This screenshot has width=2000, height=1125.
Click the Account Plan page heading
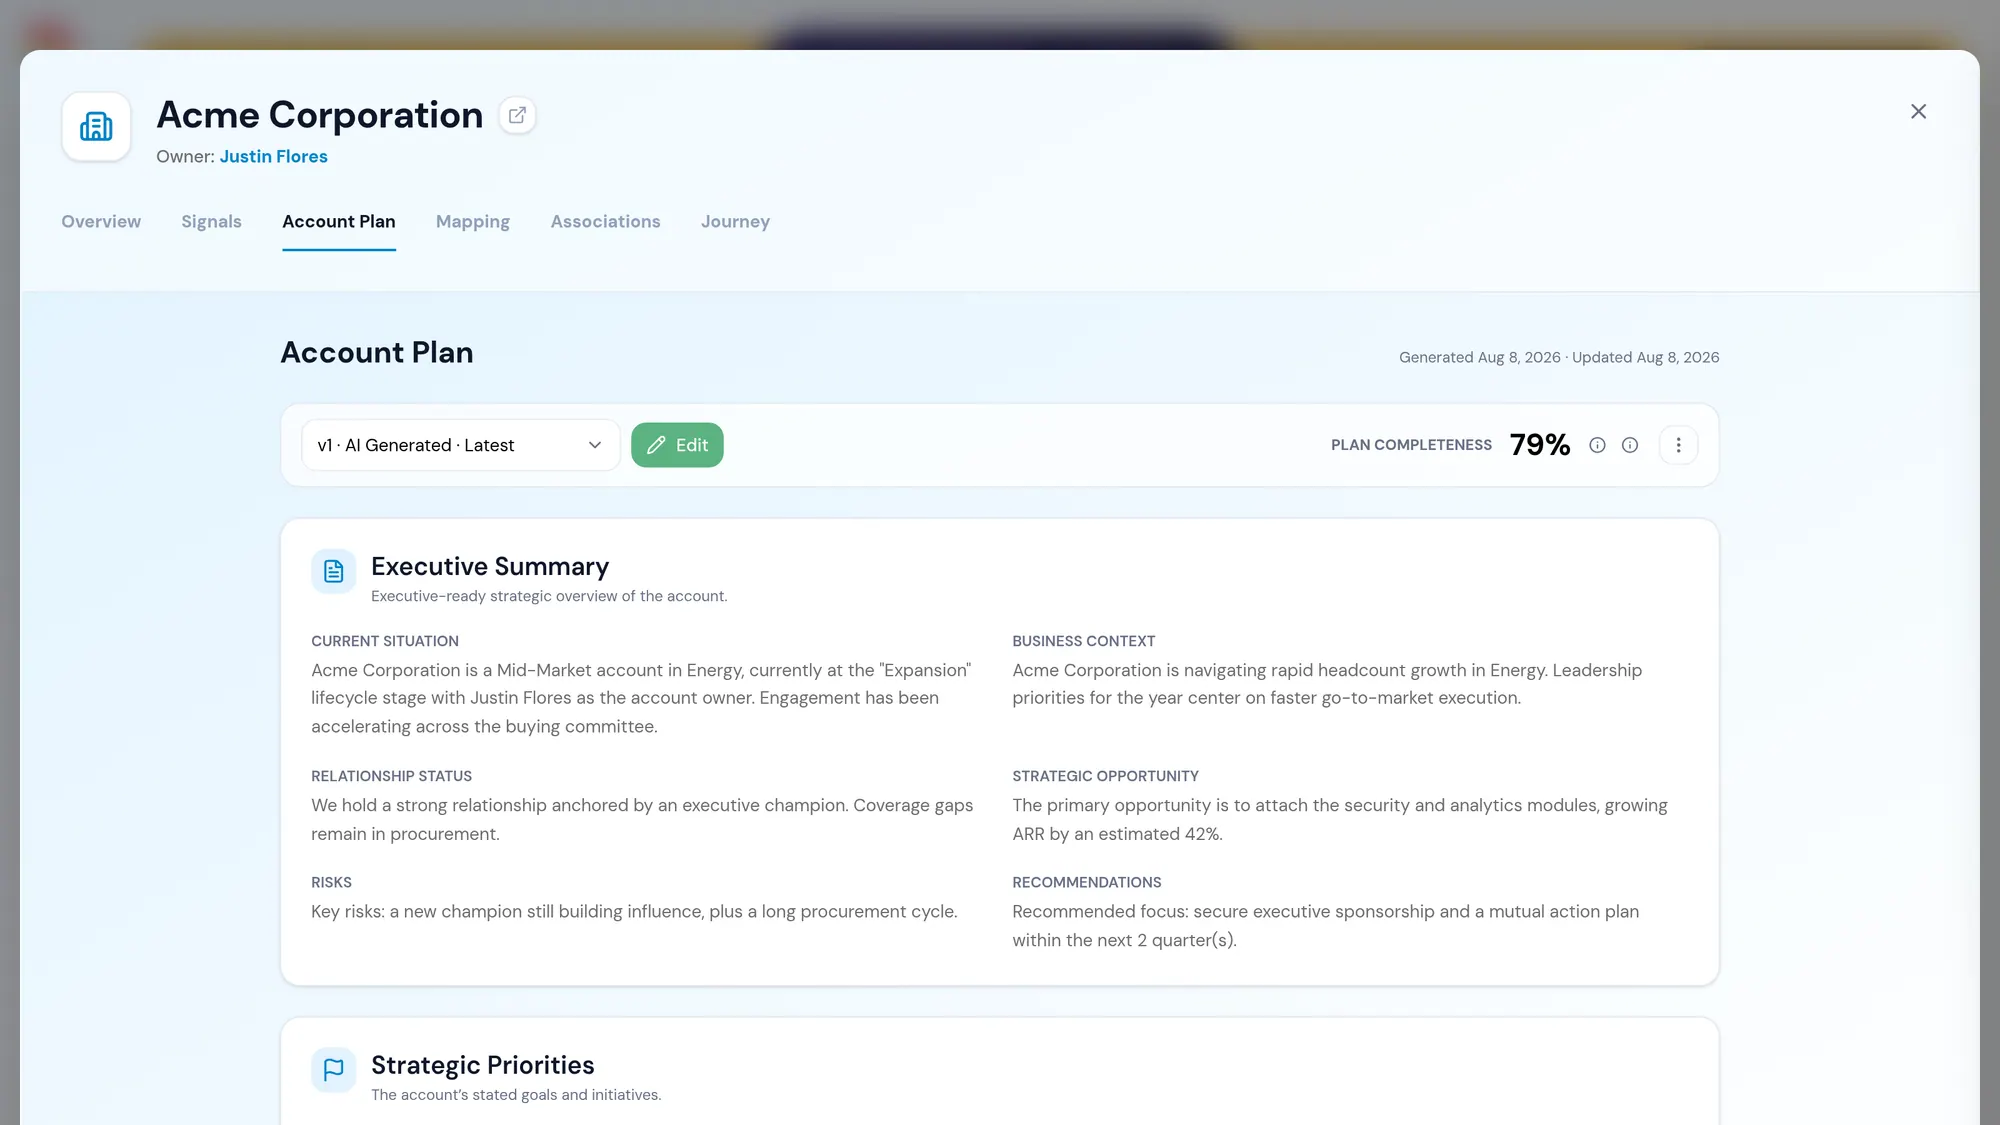coord(377,352)
